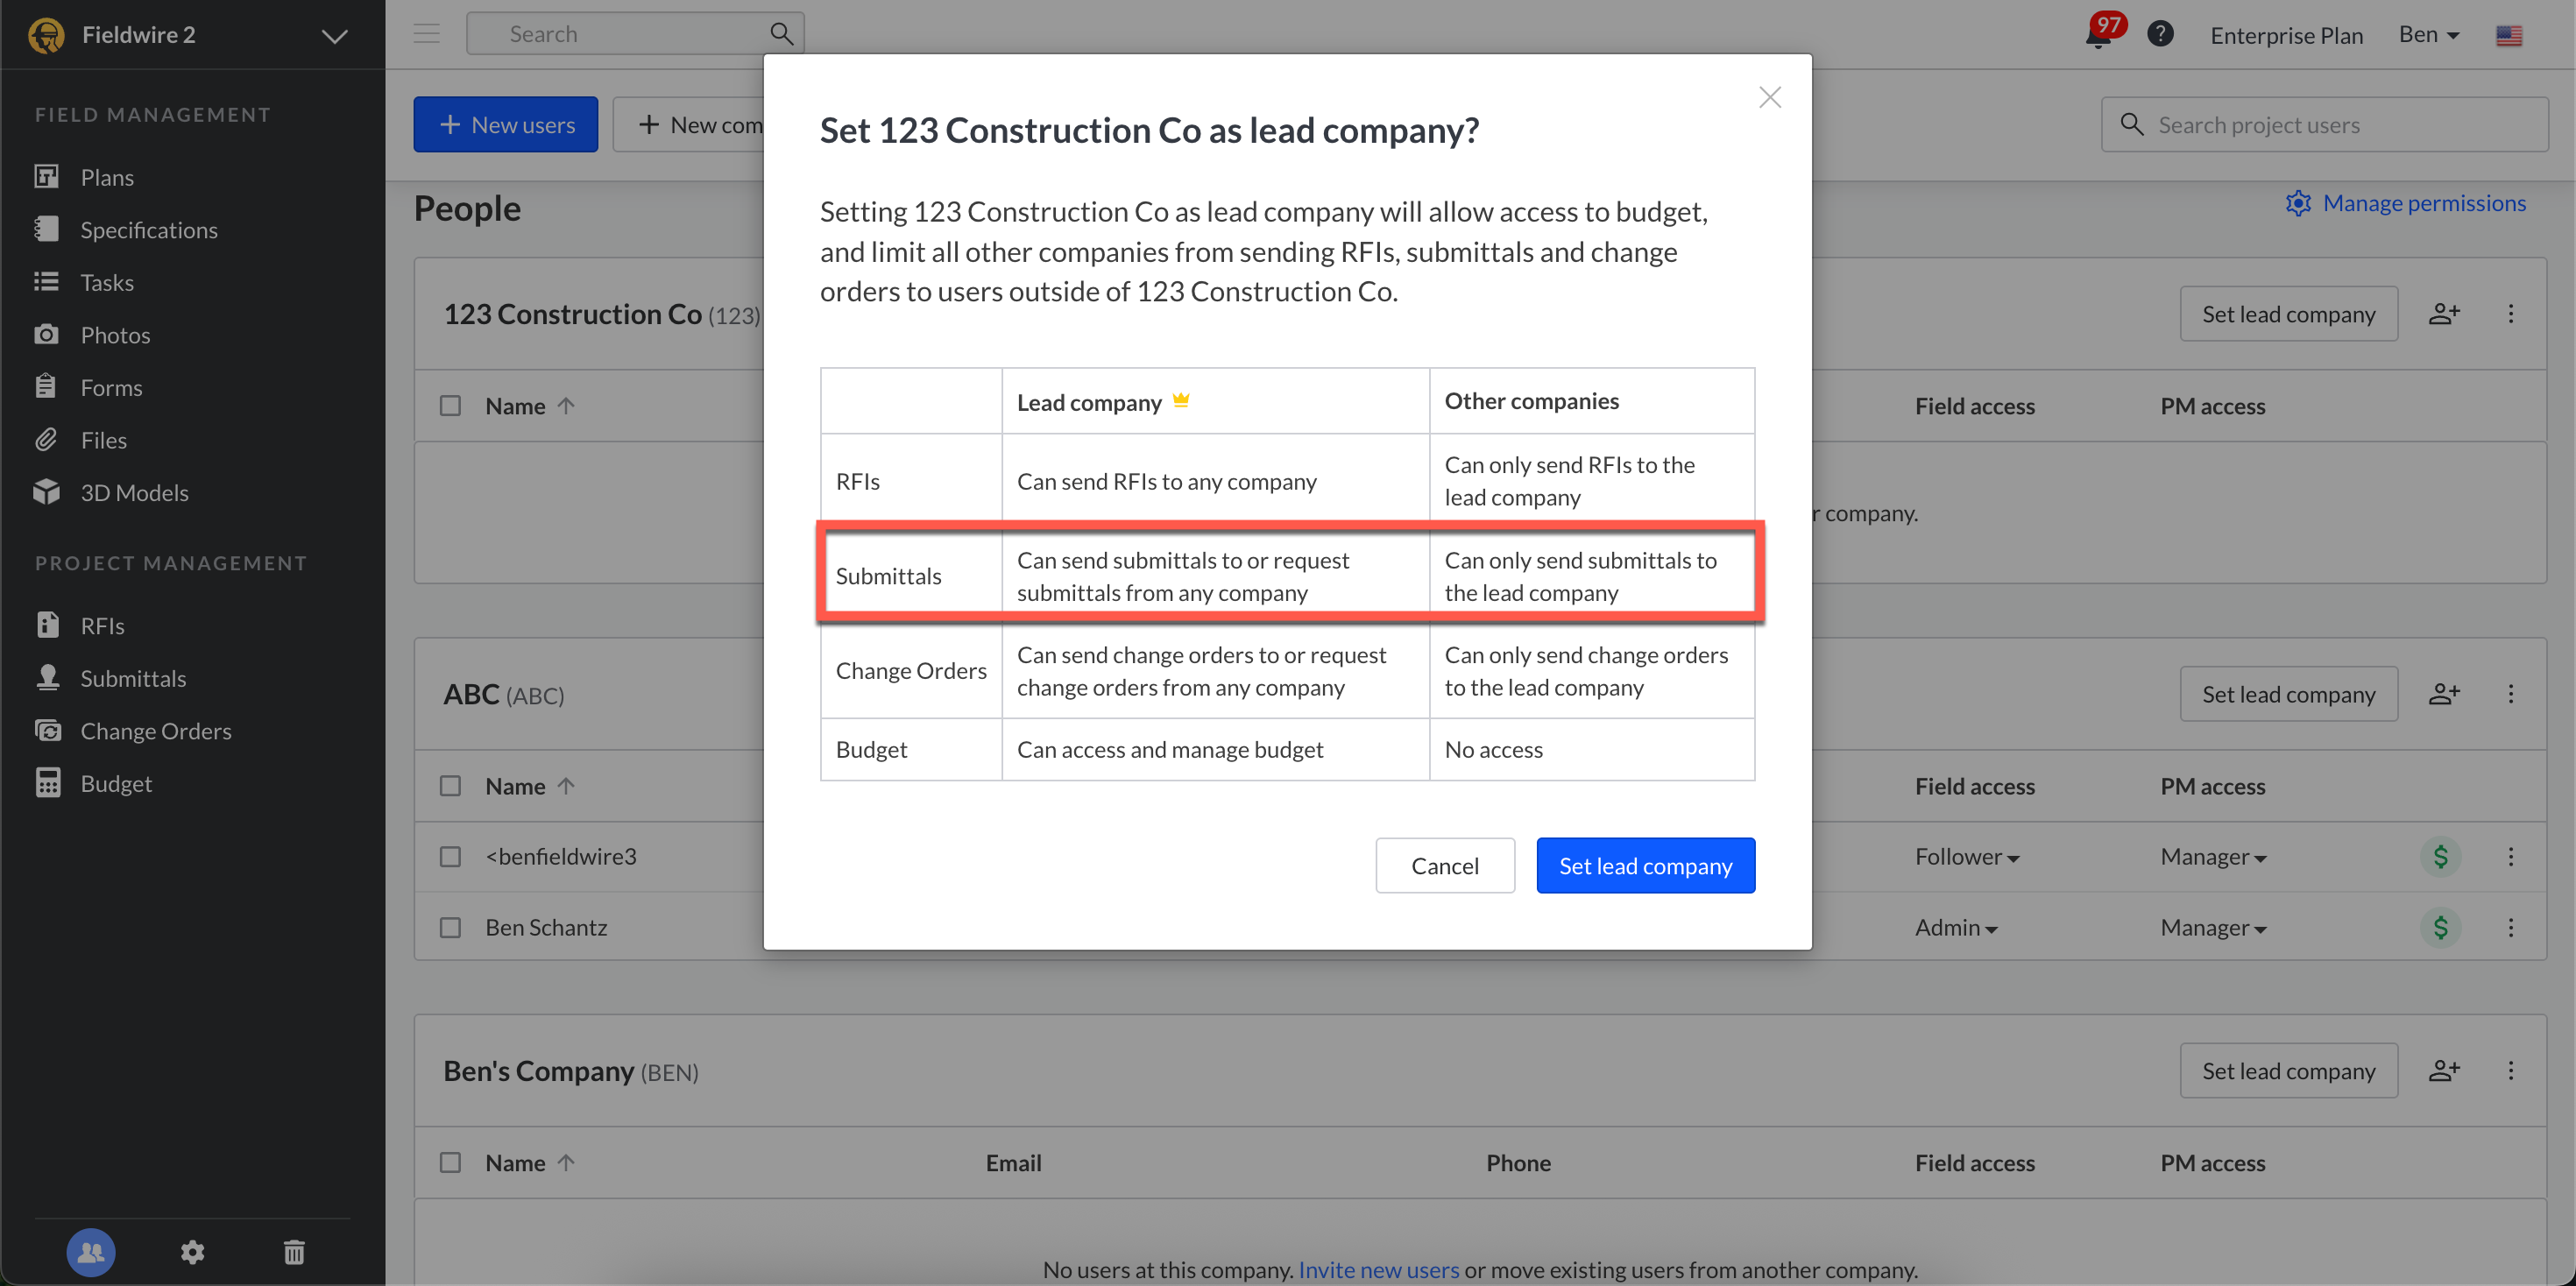
Task: Open the Ben user account dropdown
Action: click(x=2428, y=34)
